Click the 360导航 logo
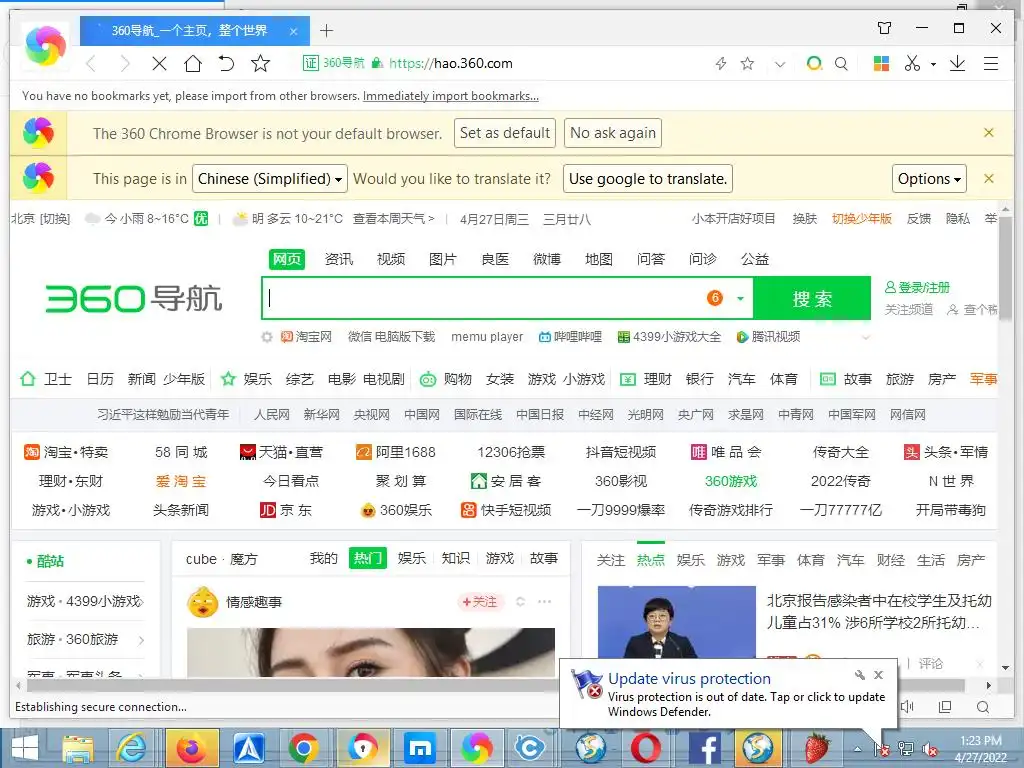The height and width of the screenshot is (768, 1024). click(134, 298)
